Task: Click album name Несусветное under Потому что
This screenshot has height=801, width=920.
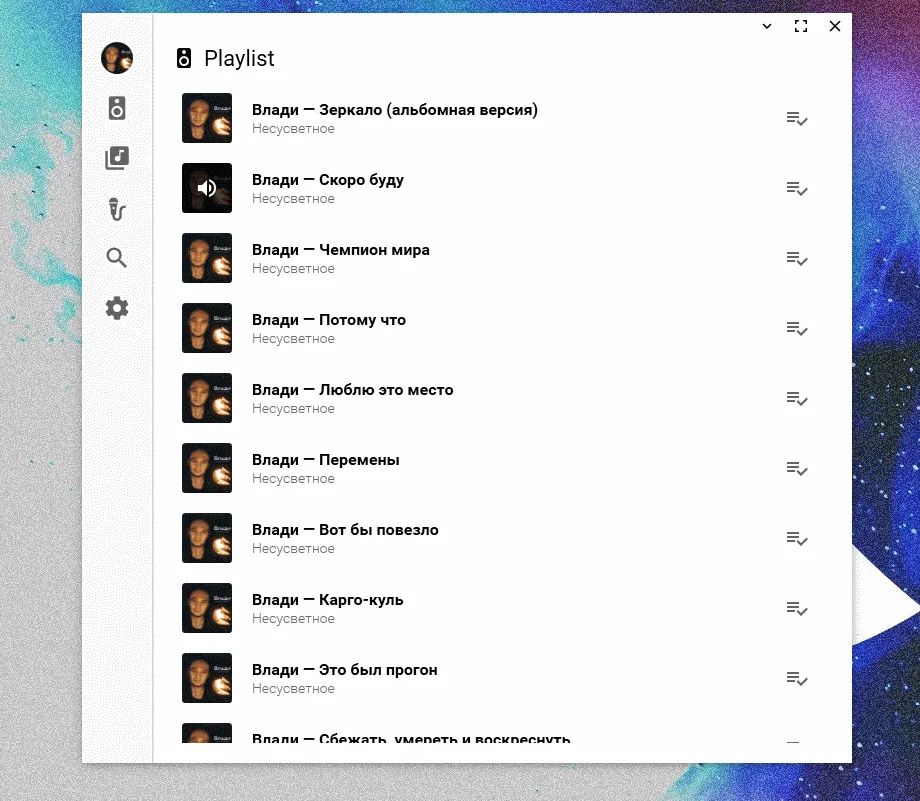Action: pos(293,339)
